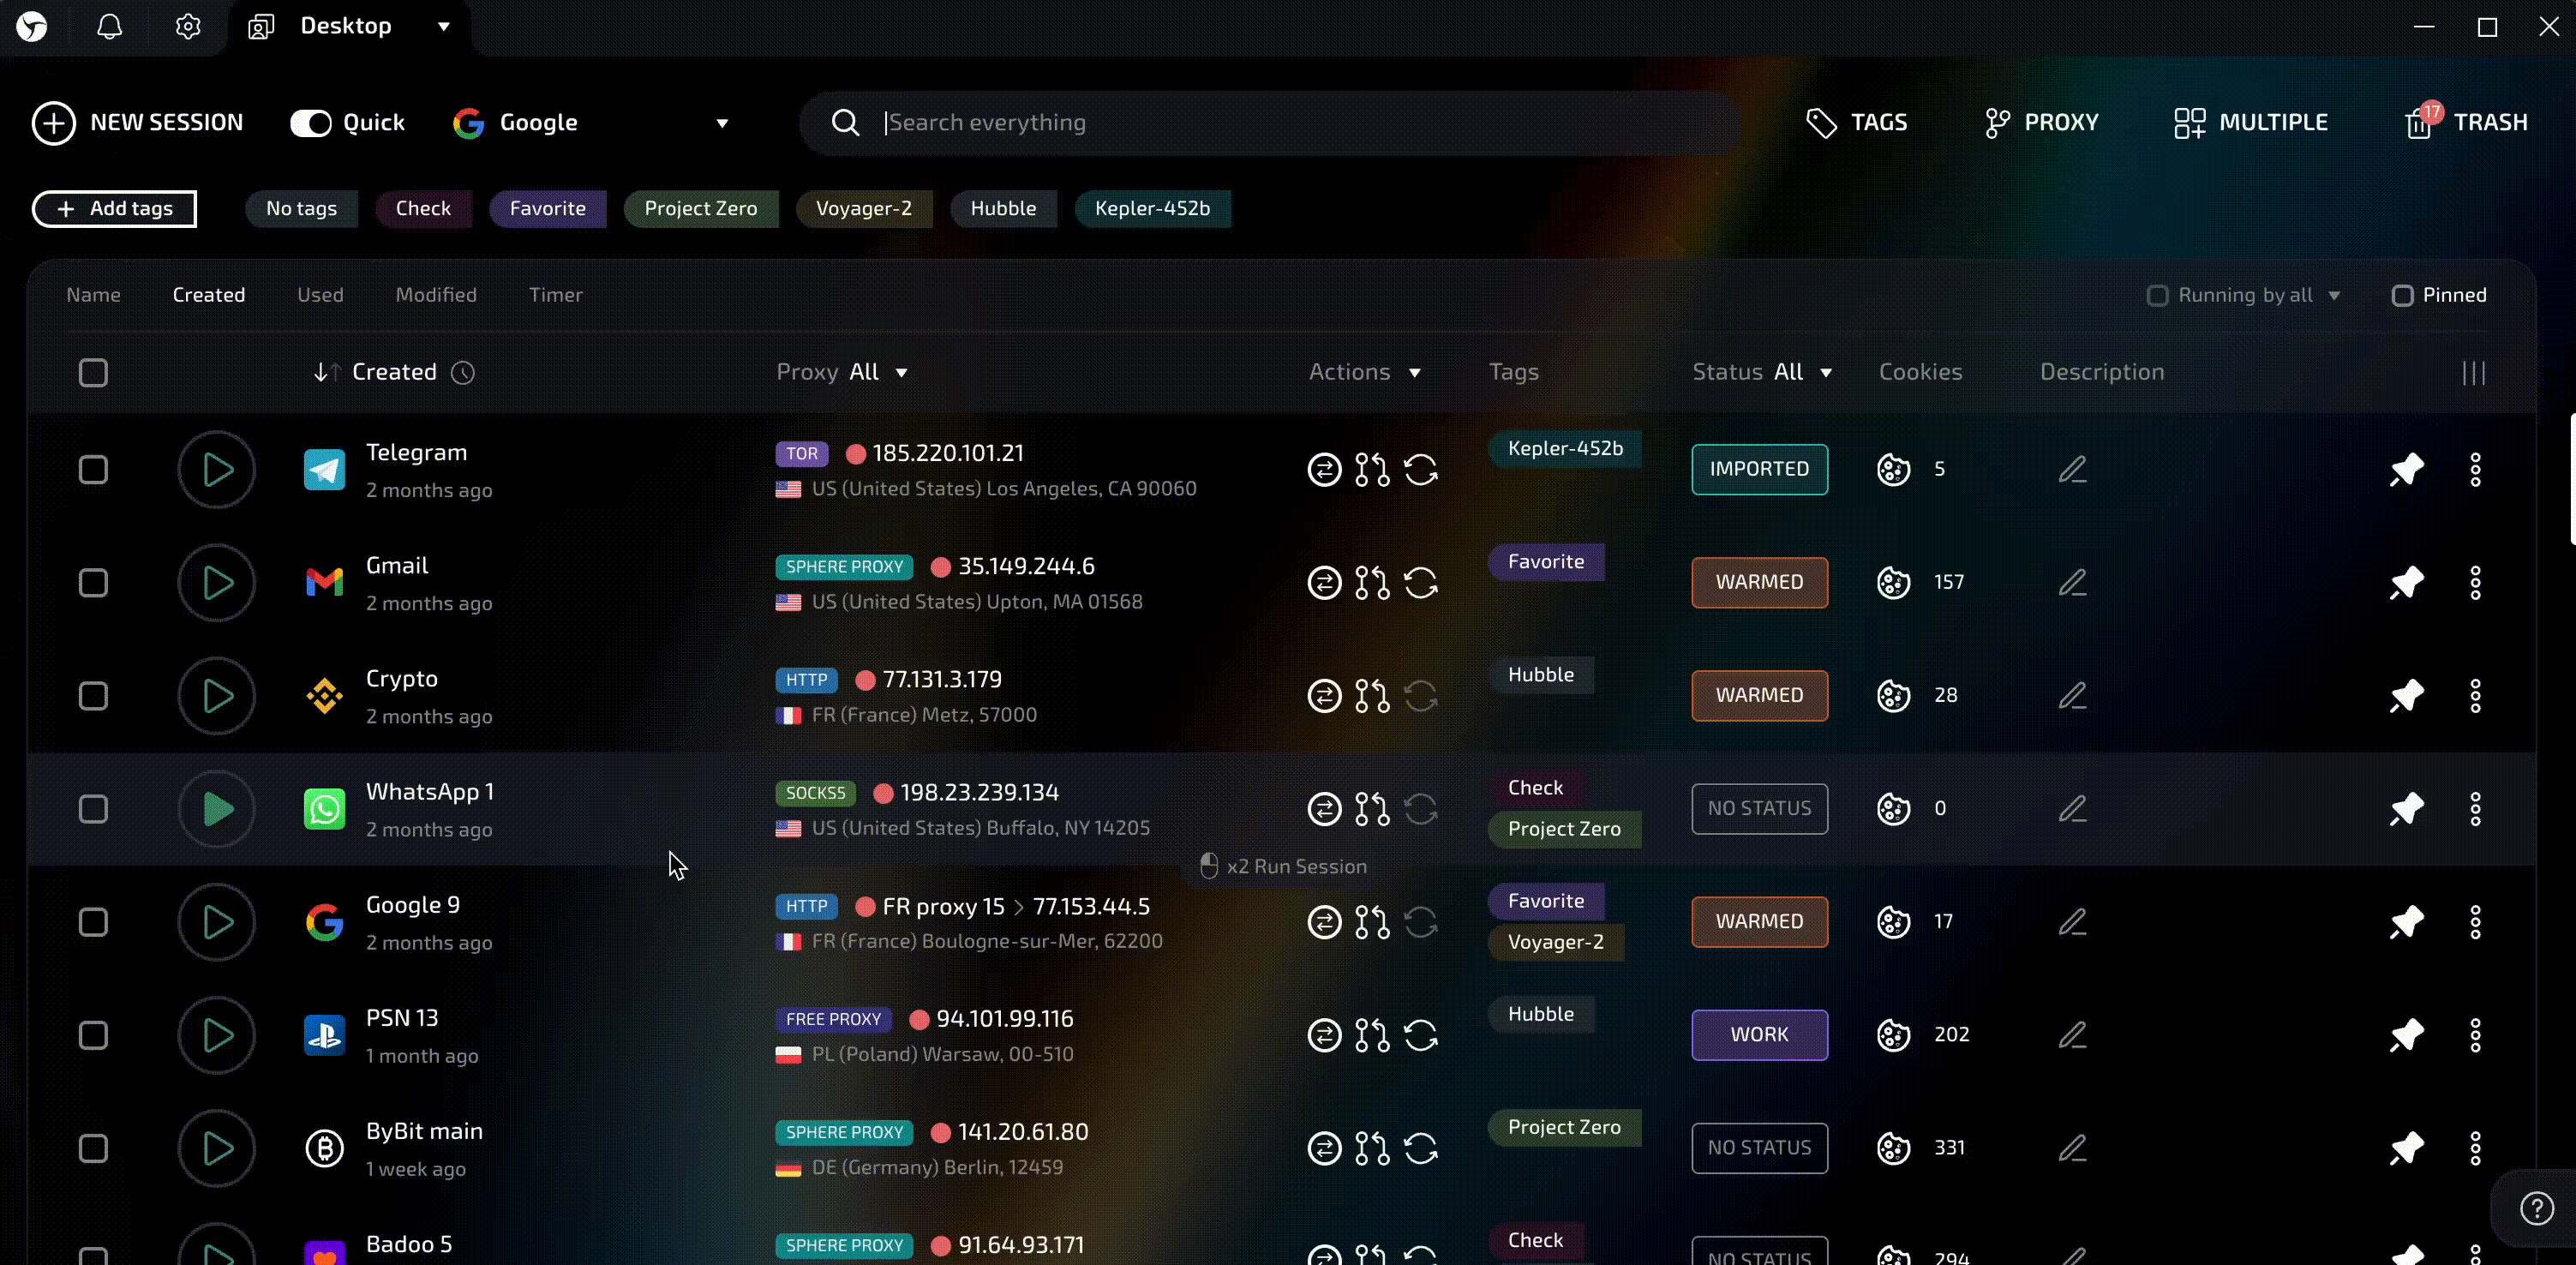
Task: Run the Telegram session play button
Action: (217, 470)
